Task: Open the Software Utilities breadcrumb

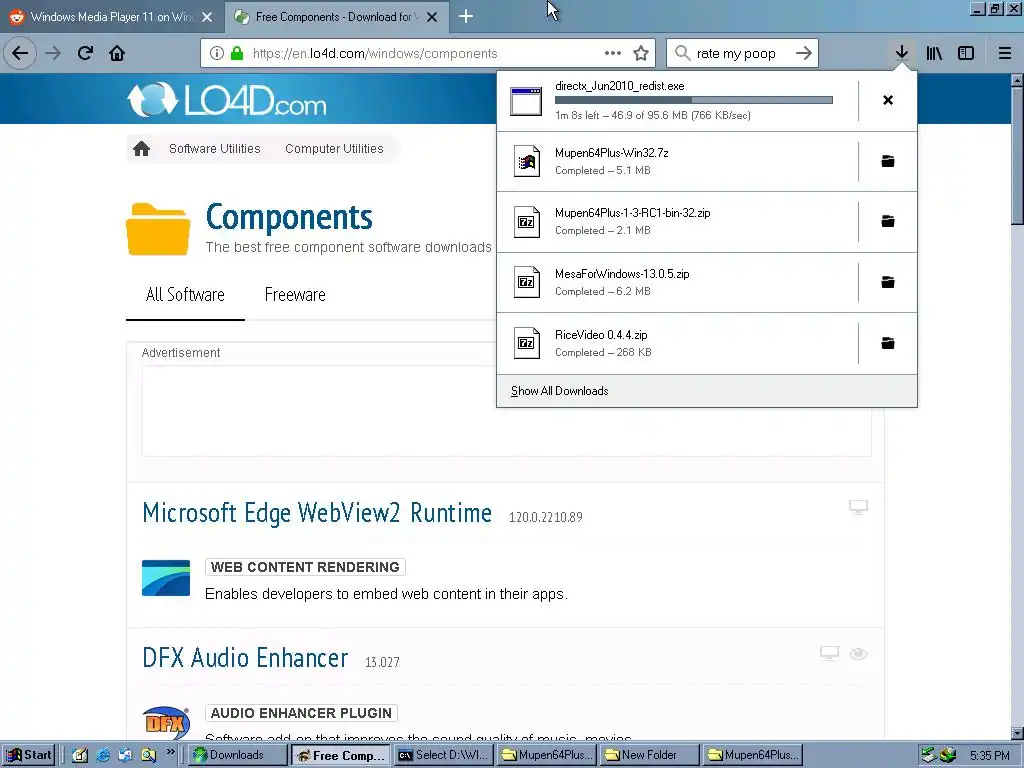Action: [x=214, y=148]
